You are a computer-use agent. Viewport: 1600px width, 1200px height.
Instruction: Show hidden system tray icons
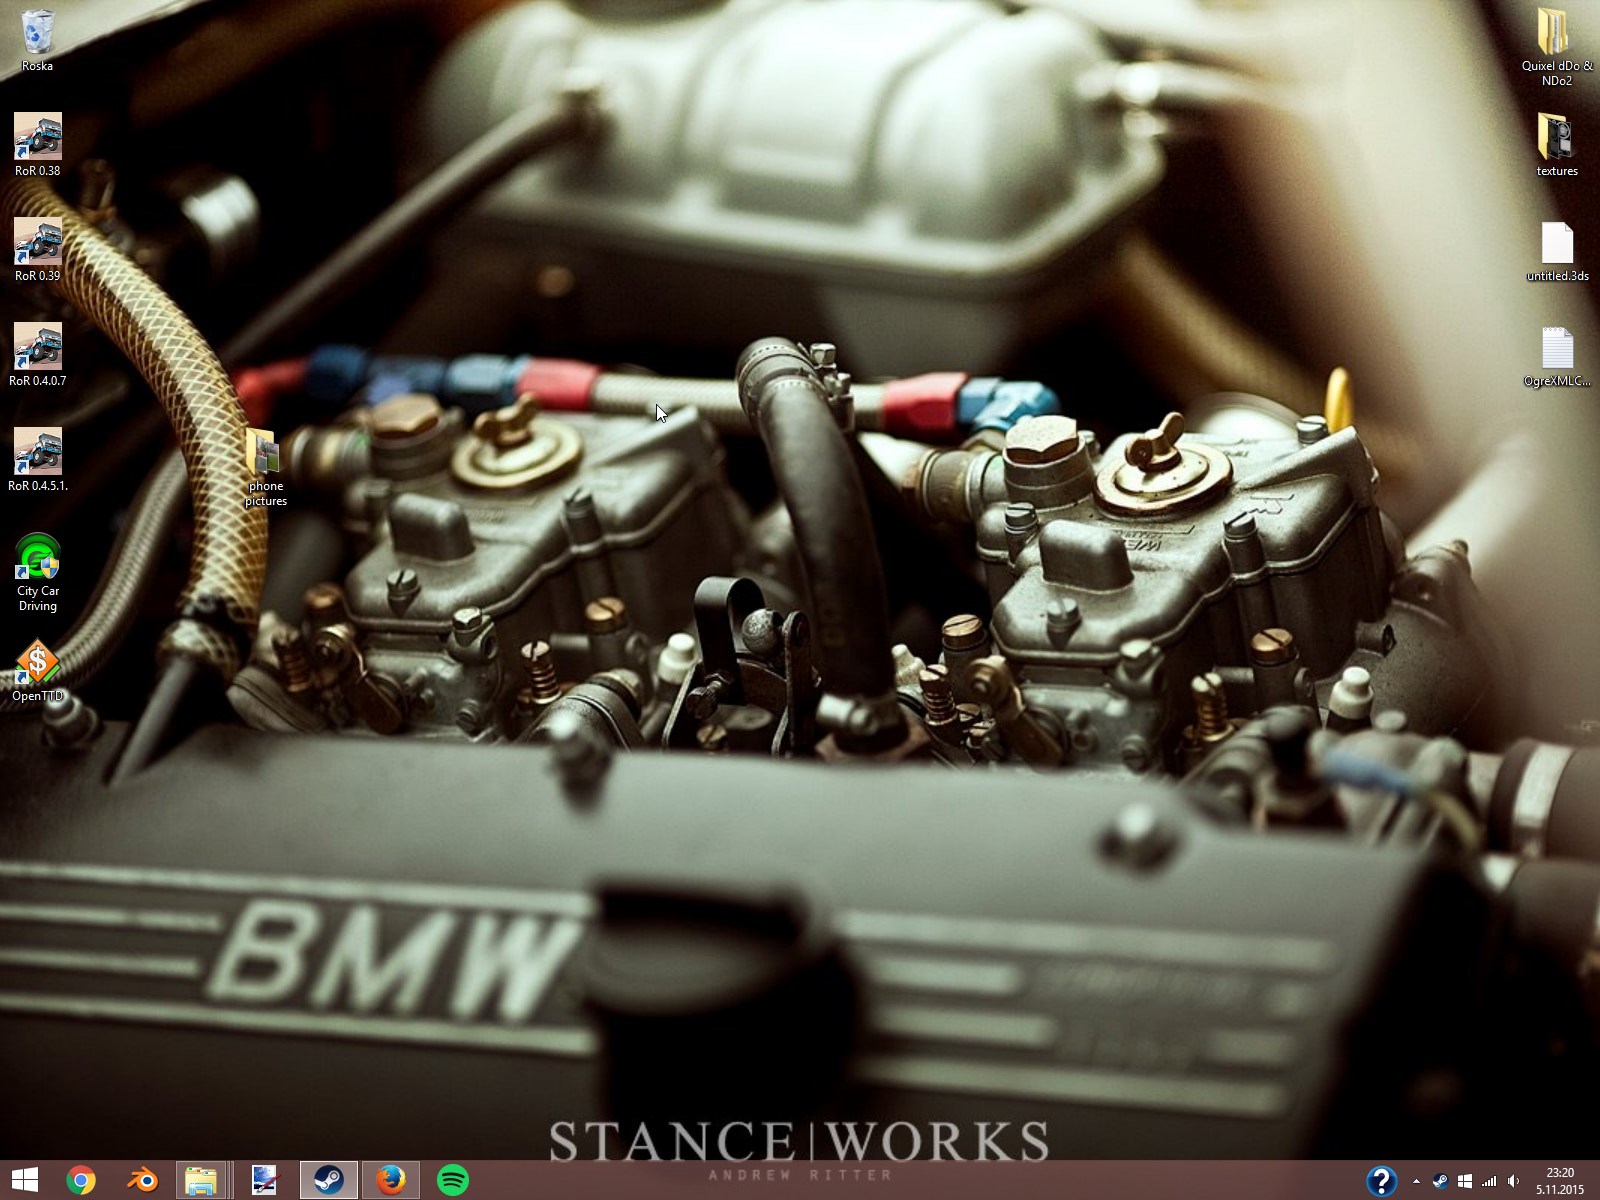[x=1416, y=1181]
